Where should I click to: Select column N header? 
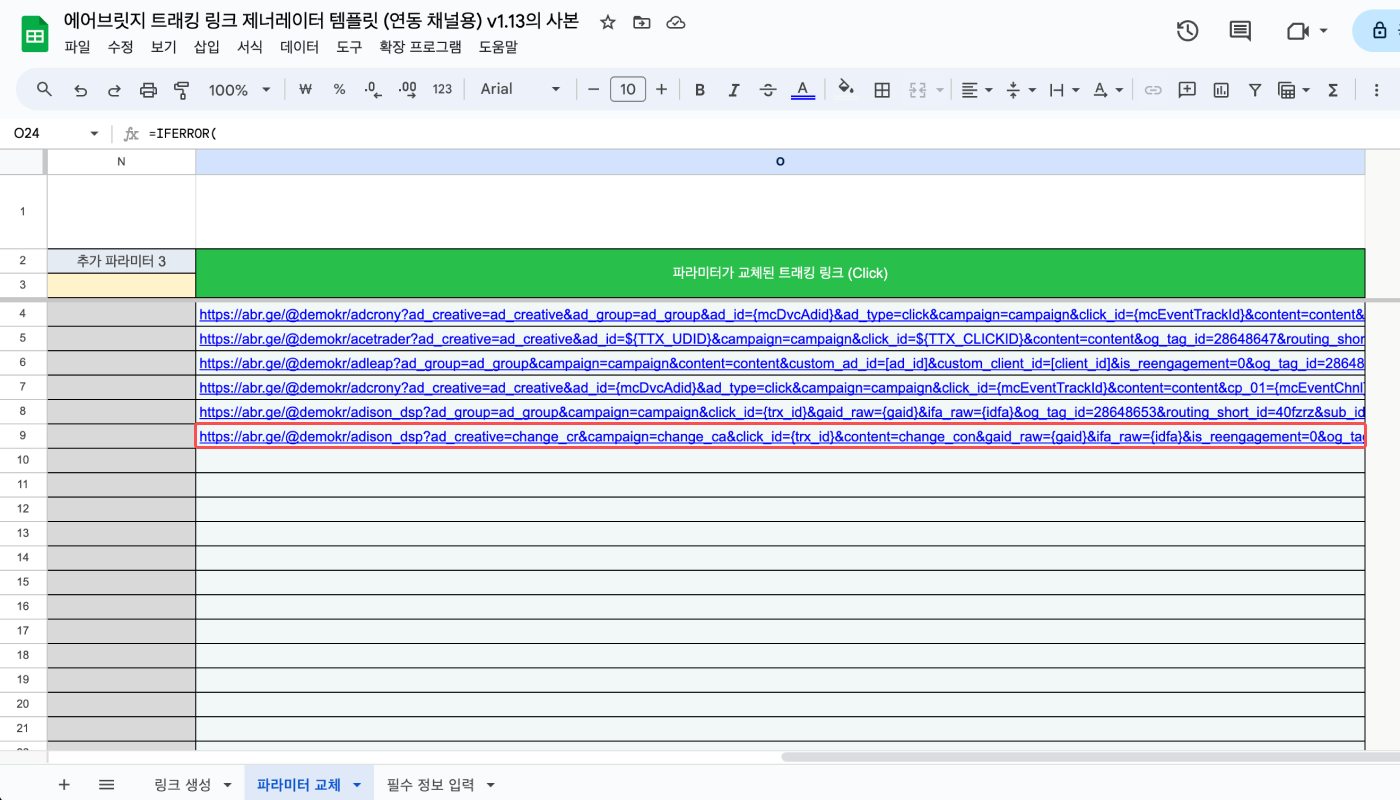pyautogui.click(x=121, y=161)
